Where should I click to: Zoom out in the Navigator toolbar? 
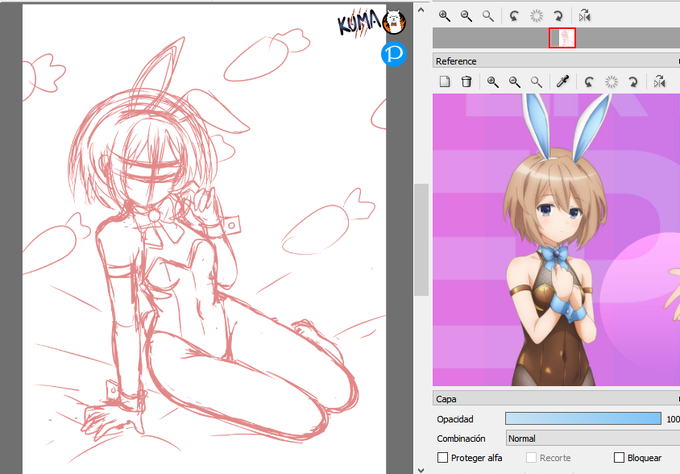pos(466,16)
